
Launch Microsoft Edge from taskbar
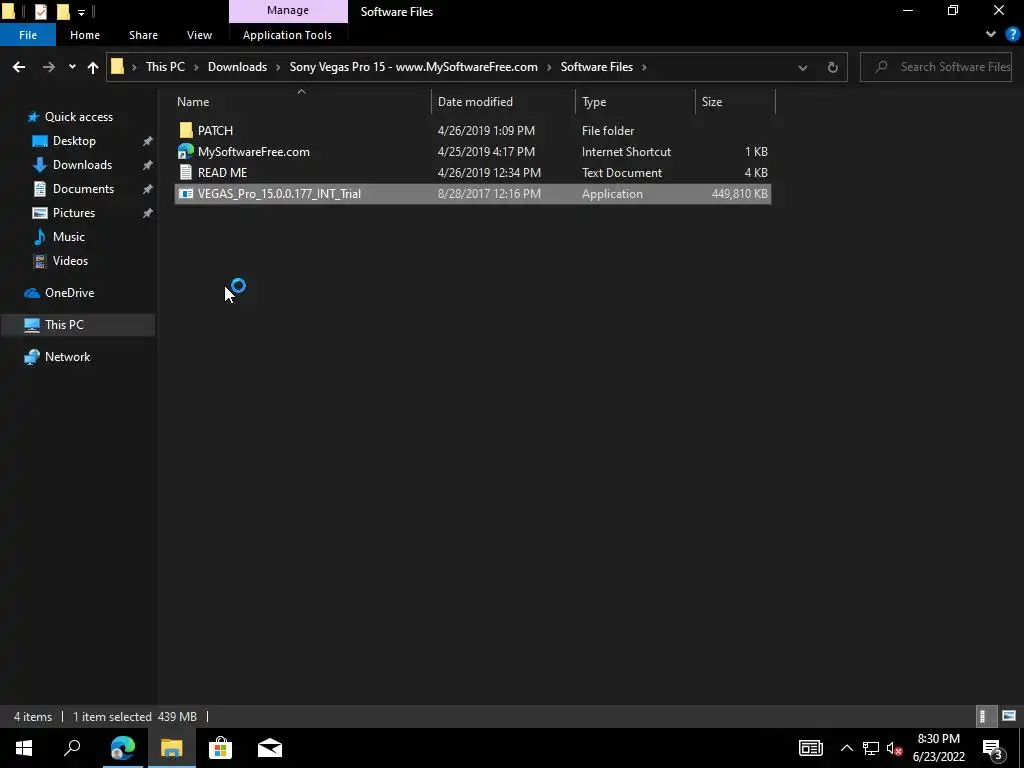(x=122, y=748)
